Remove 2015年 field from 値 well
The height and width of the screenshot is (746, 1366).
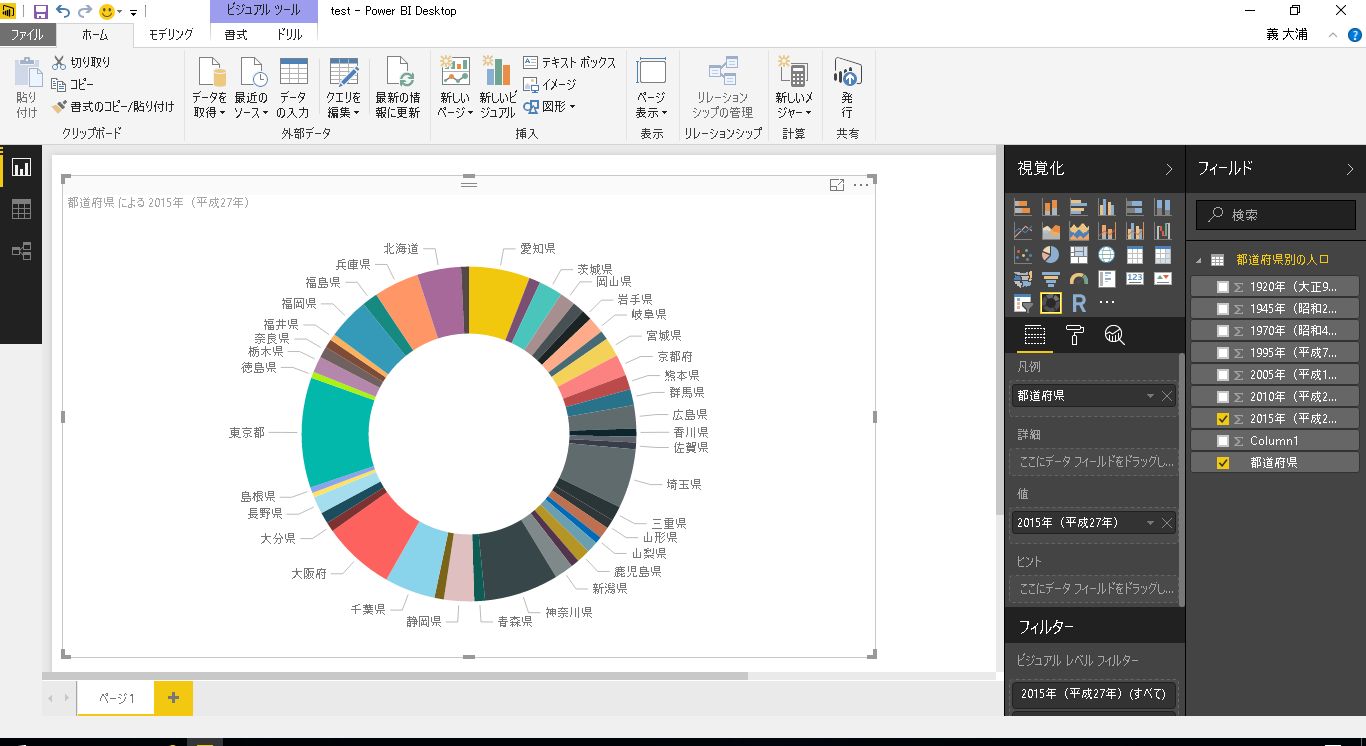[1167, 523]
